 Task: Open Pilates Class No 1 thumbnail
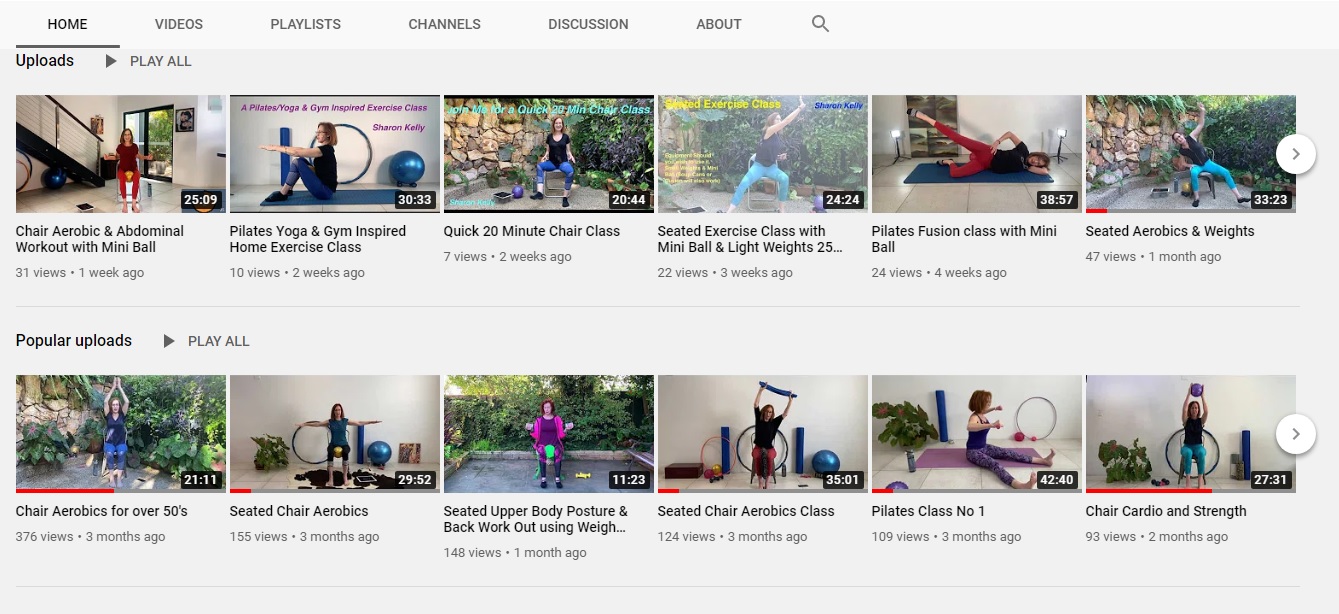(976, 433)
